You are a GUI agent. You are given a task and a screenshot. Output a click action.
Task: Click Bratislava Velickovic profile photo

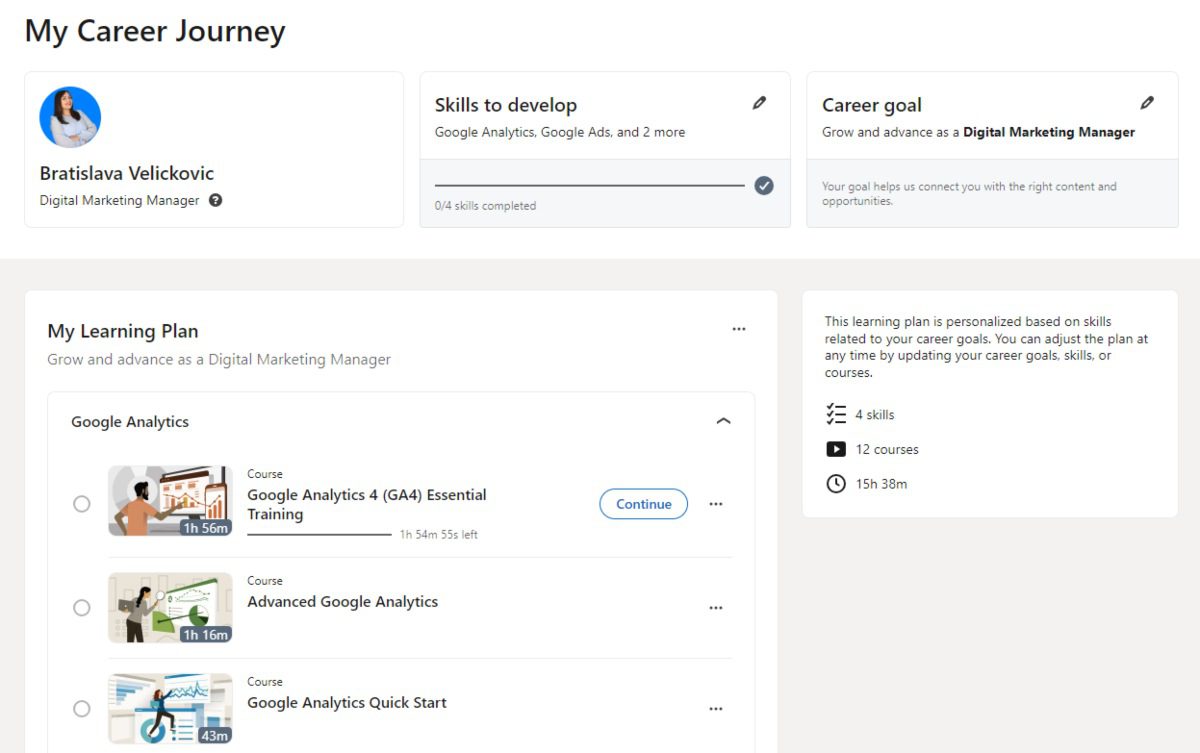(x=70, y=117)
